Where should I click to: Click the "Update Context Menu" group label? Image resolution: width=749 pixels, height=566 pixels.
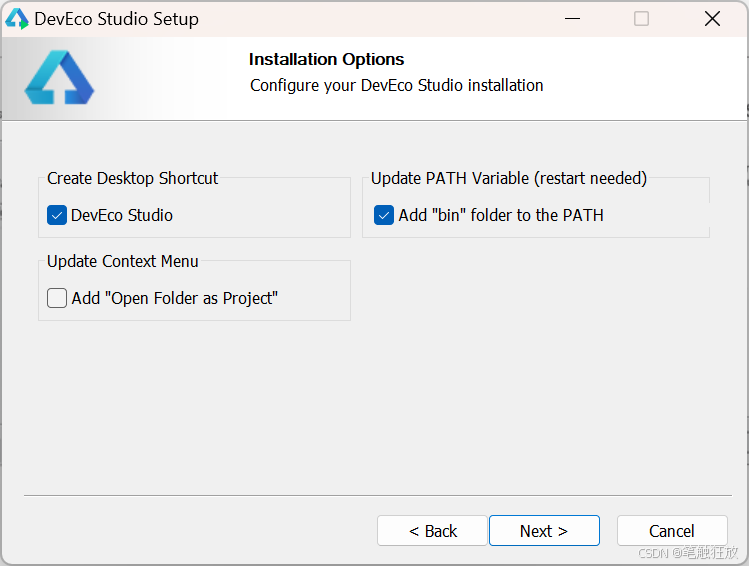click(122, 261)
